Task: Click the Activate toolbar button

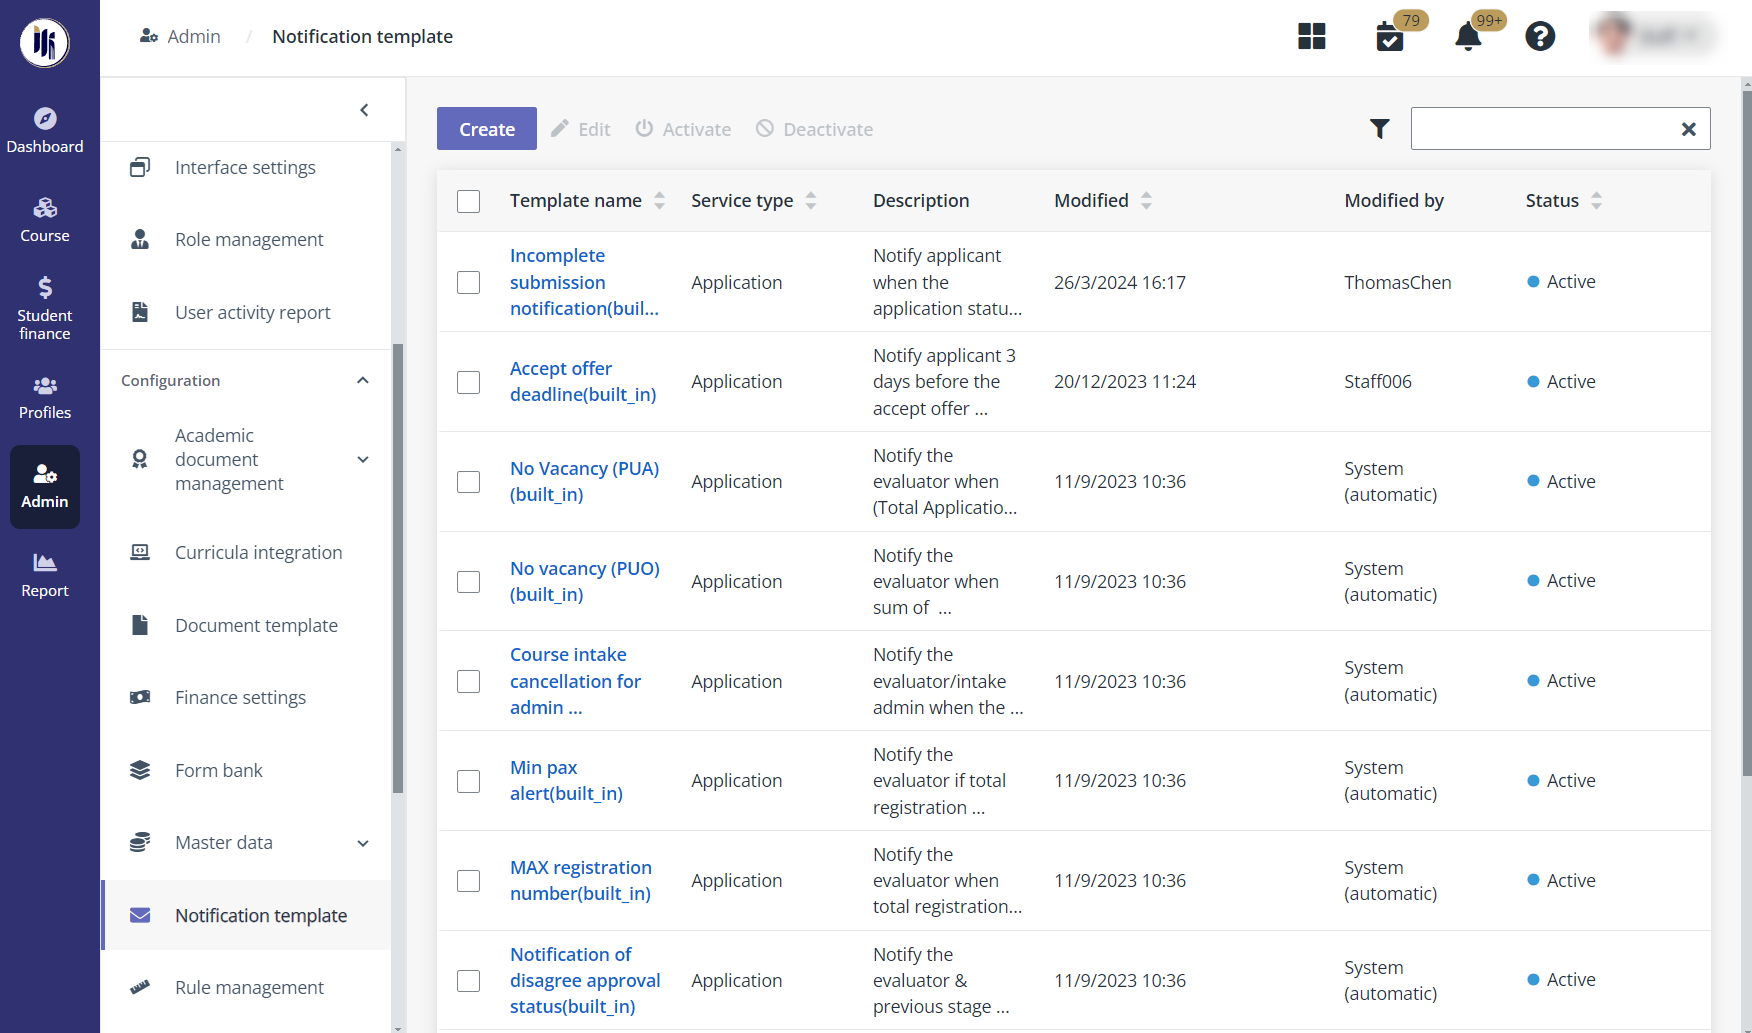Action: coord(683,129)
